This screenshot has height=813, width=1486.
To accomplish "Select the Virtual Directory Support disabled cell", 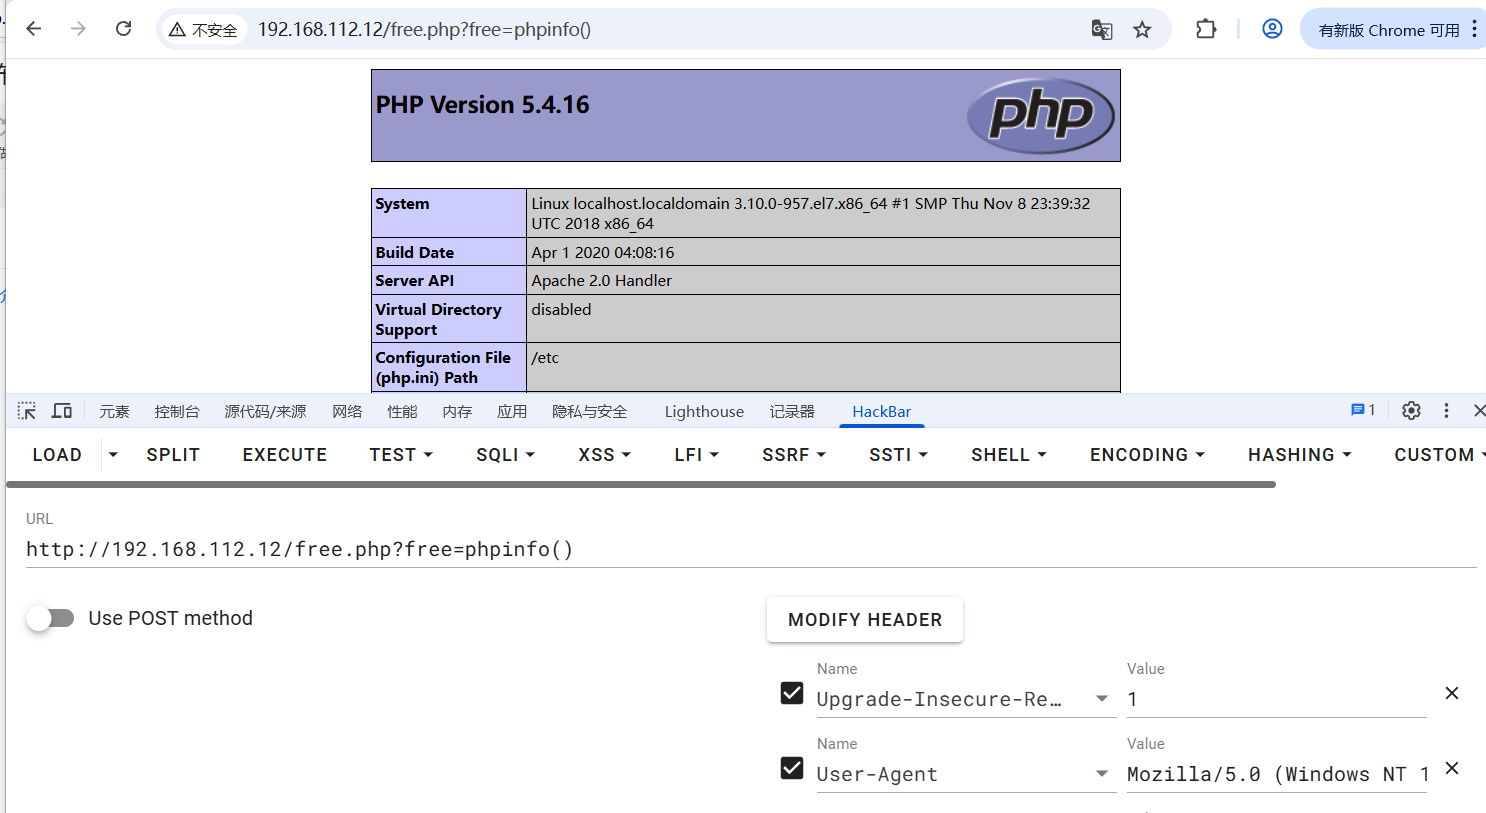I will [823, 318].
